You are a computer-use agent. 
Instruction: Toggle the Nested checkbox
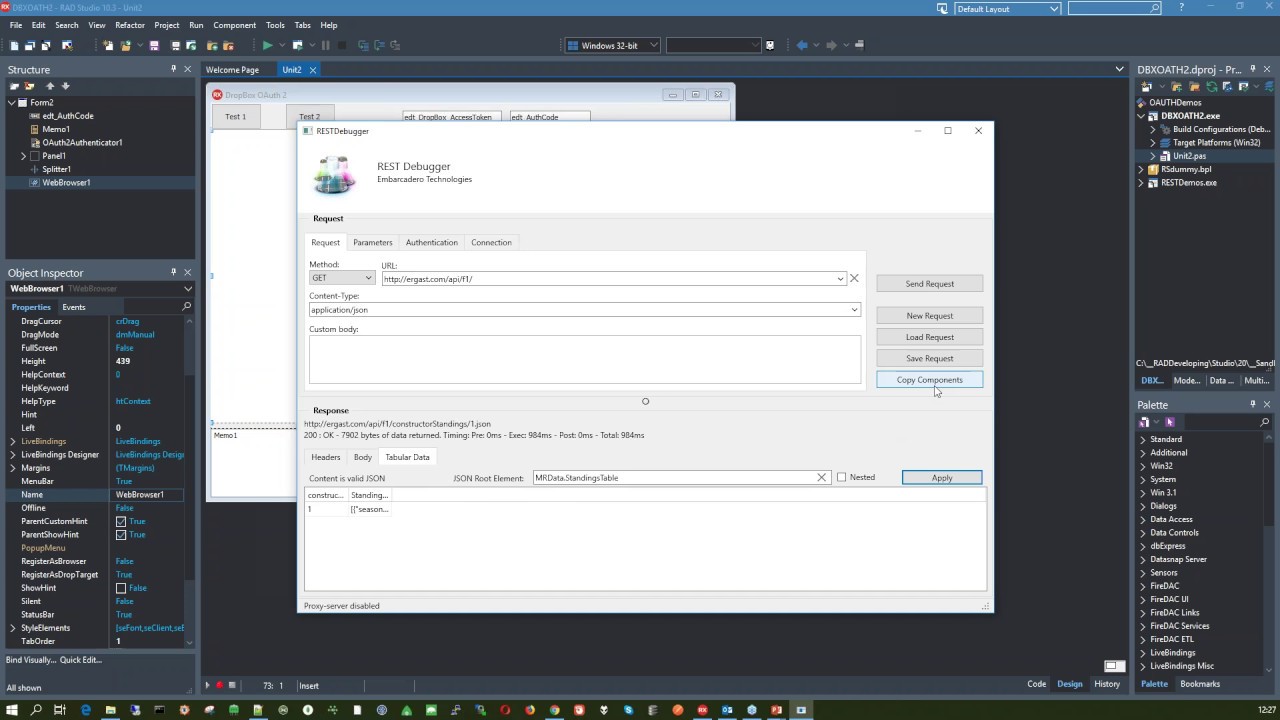[841, 477]
